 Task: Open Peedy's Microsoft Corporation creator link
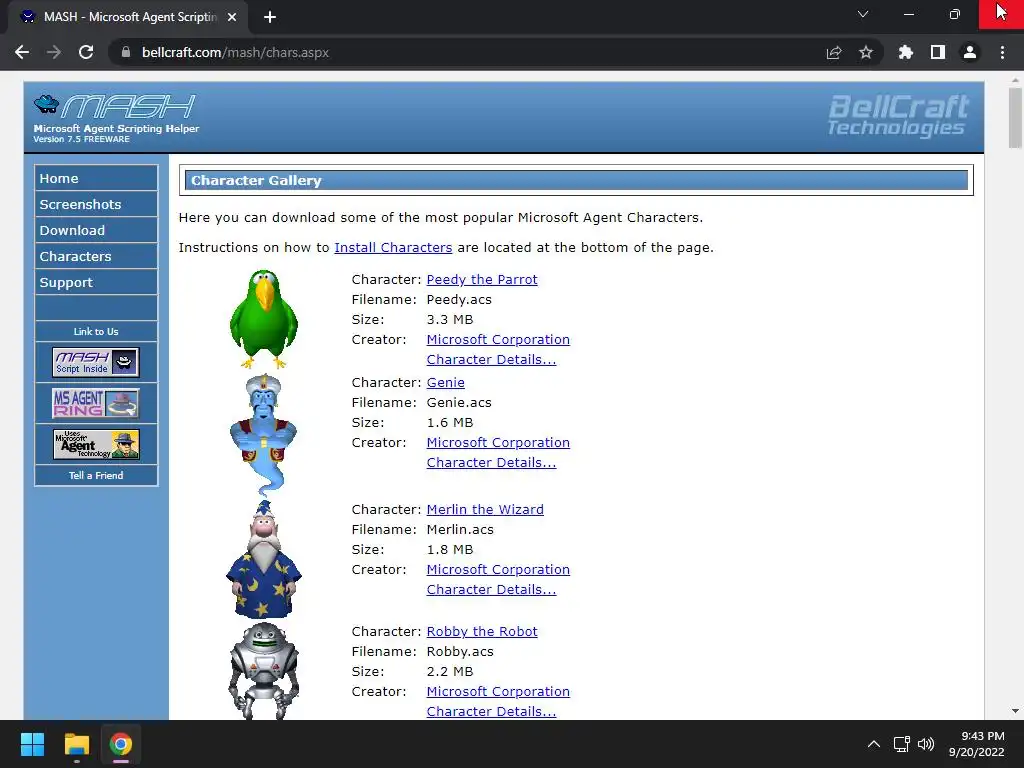498,340
